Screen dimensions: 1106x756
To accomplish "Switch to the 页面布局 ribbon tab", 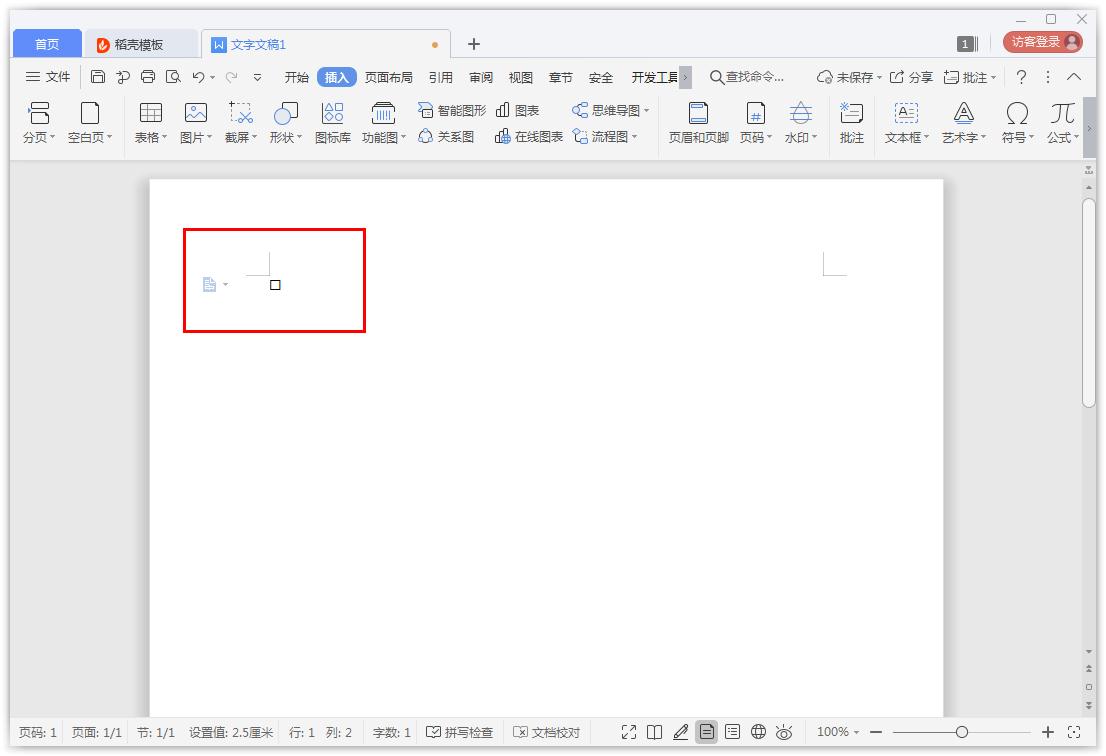I will 389,76.
